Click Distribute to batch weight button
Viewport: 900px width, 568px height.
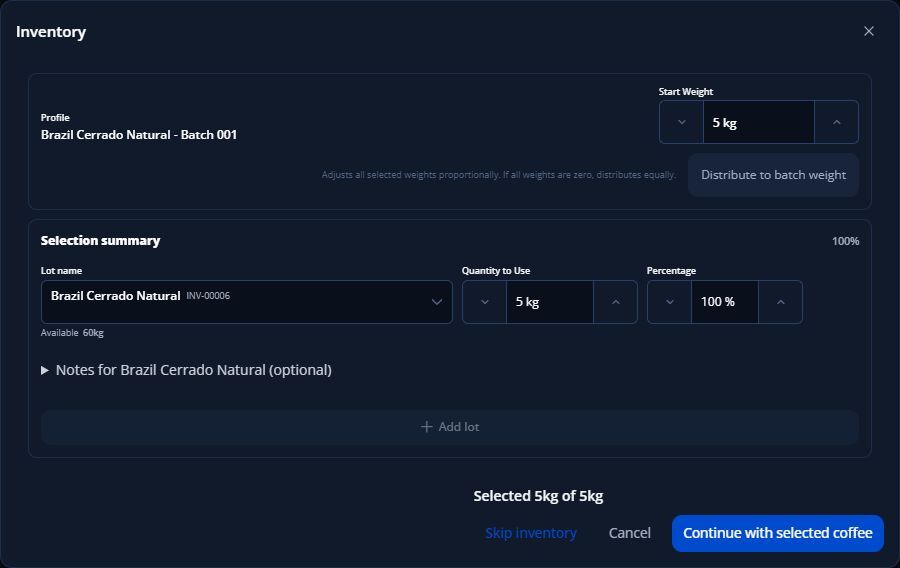tap(773, 175)
